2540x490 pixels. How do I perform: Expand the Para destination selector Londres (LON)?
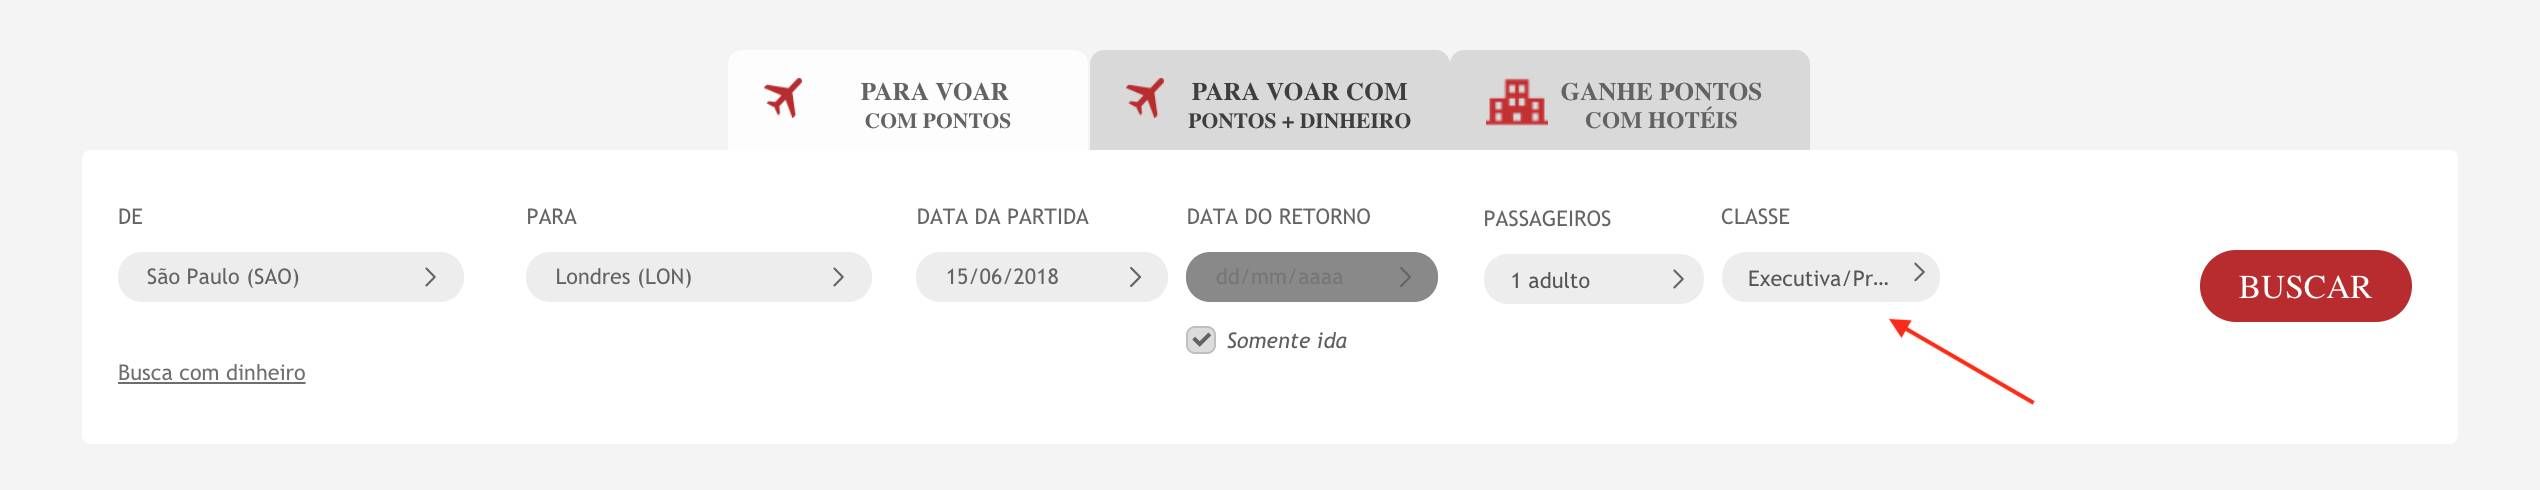point(699,277)
